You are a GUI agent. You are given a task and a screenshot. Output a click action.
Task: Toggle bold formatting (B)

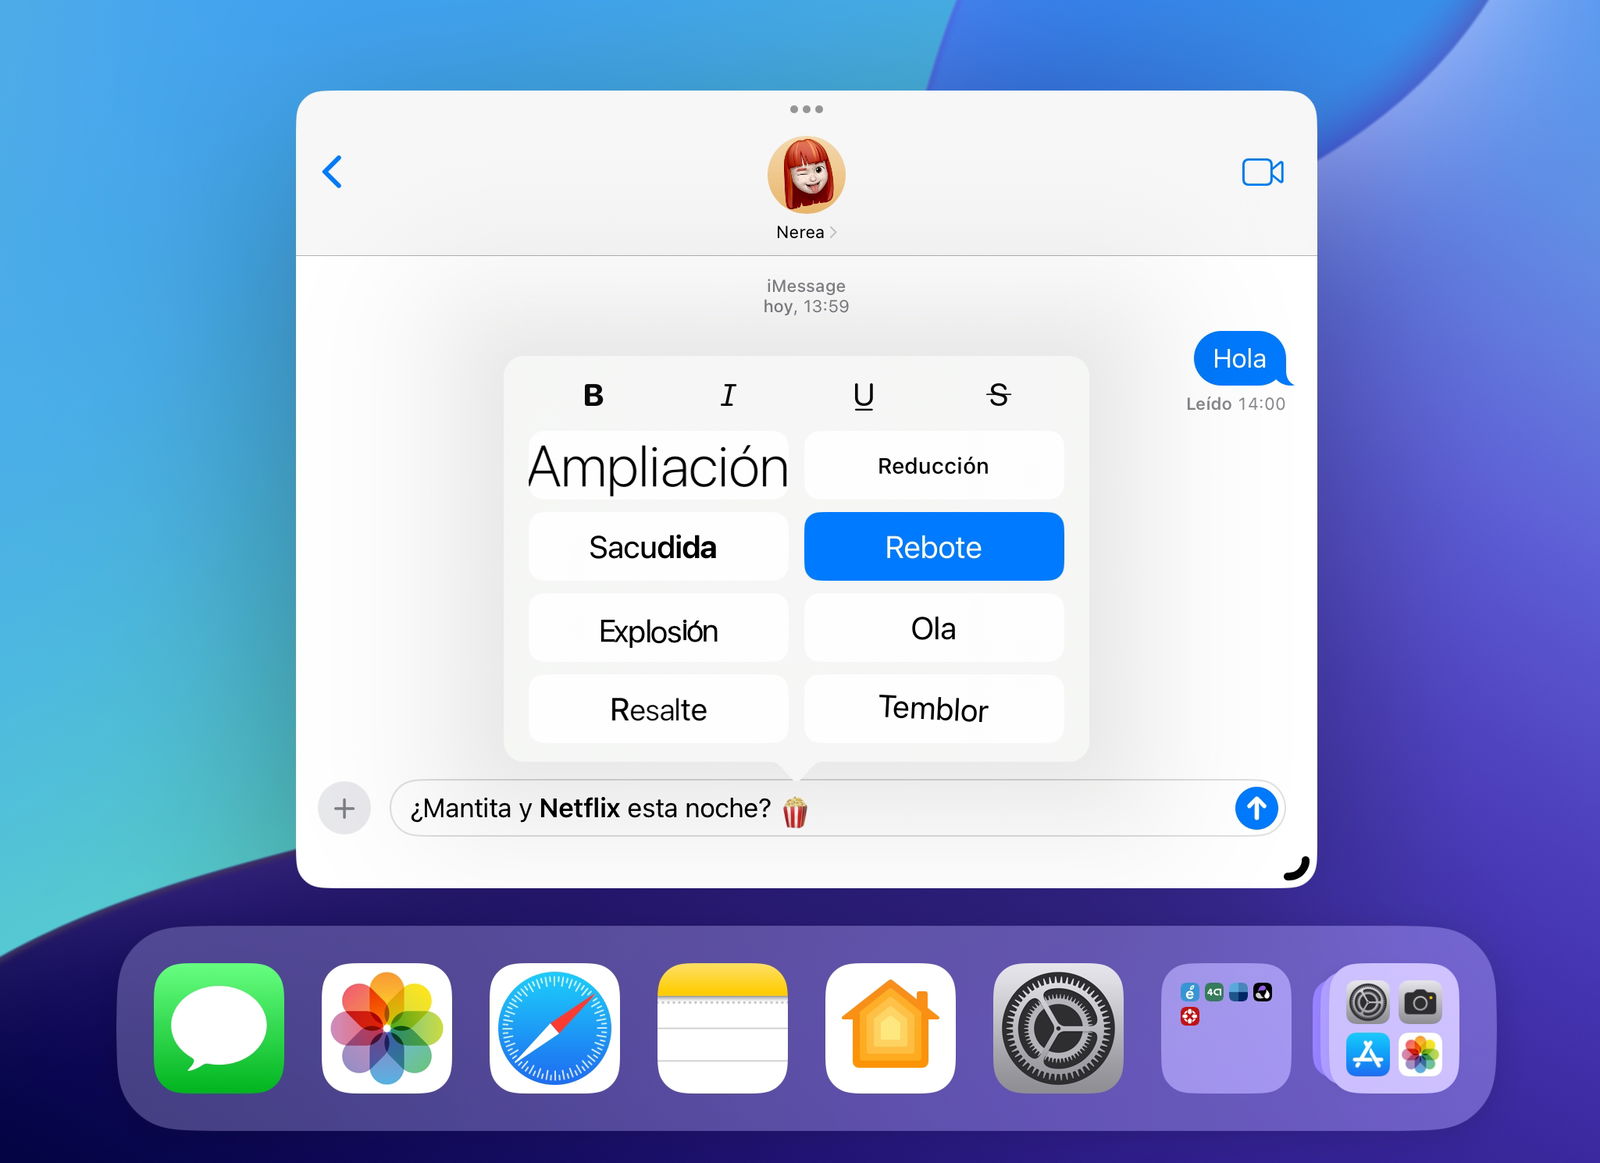(x=593, y=396)
